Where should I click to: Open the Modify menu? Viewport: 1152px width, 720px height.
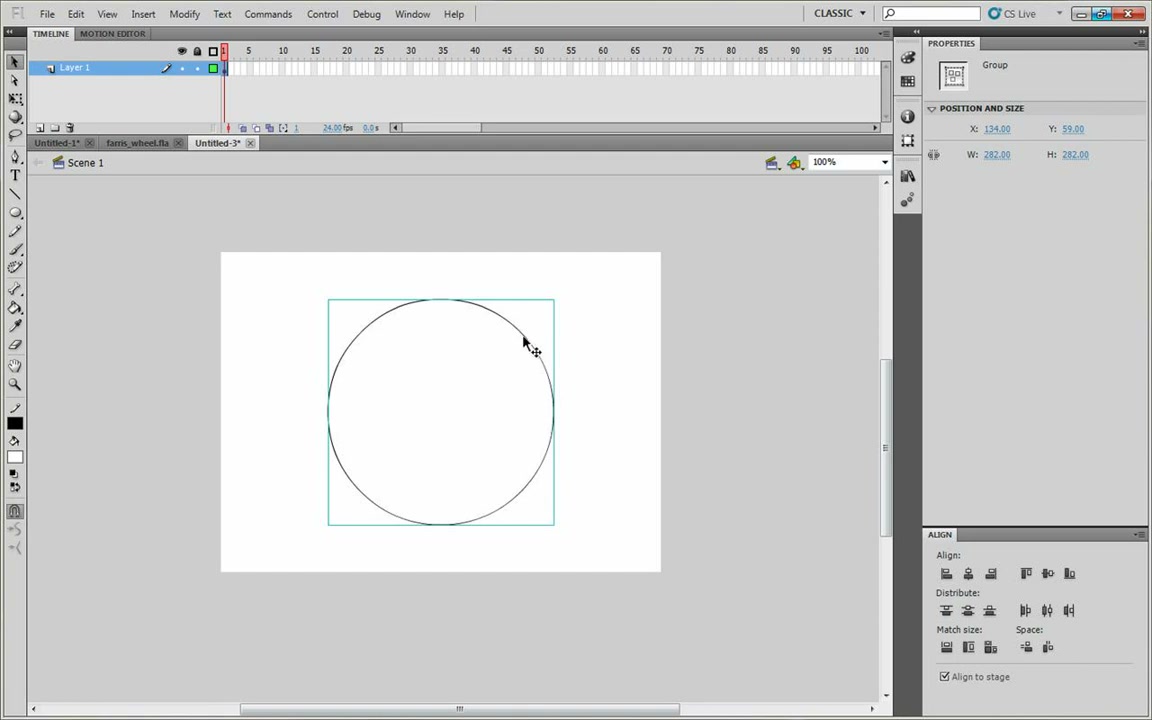pos(184,14)
